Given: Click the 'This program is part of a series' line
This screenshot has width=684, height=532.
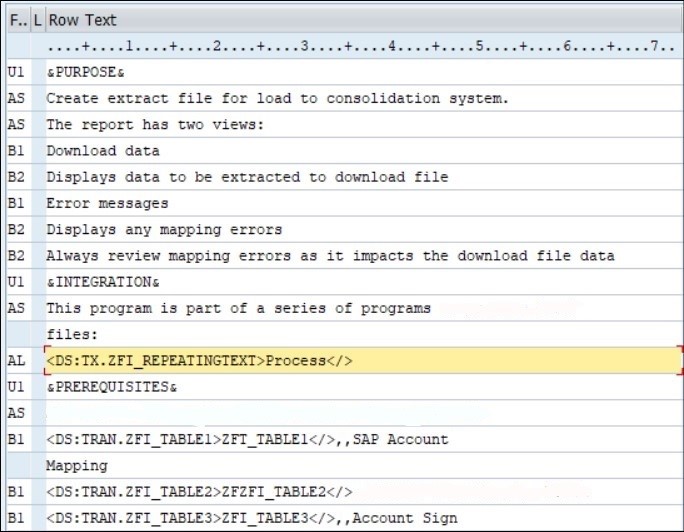Looking at the screenshot, I should point(364,308).
